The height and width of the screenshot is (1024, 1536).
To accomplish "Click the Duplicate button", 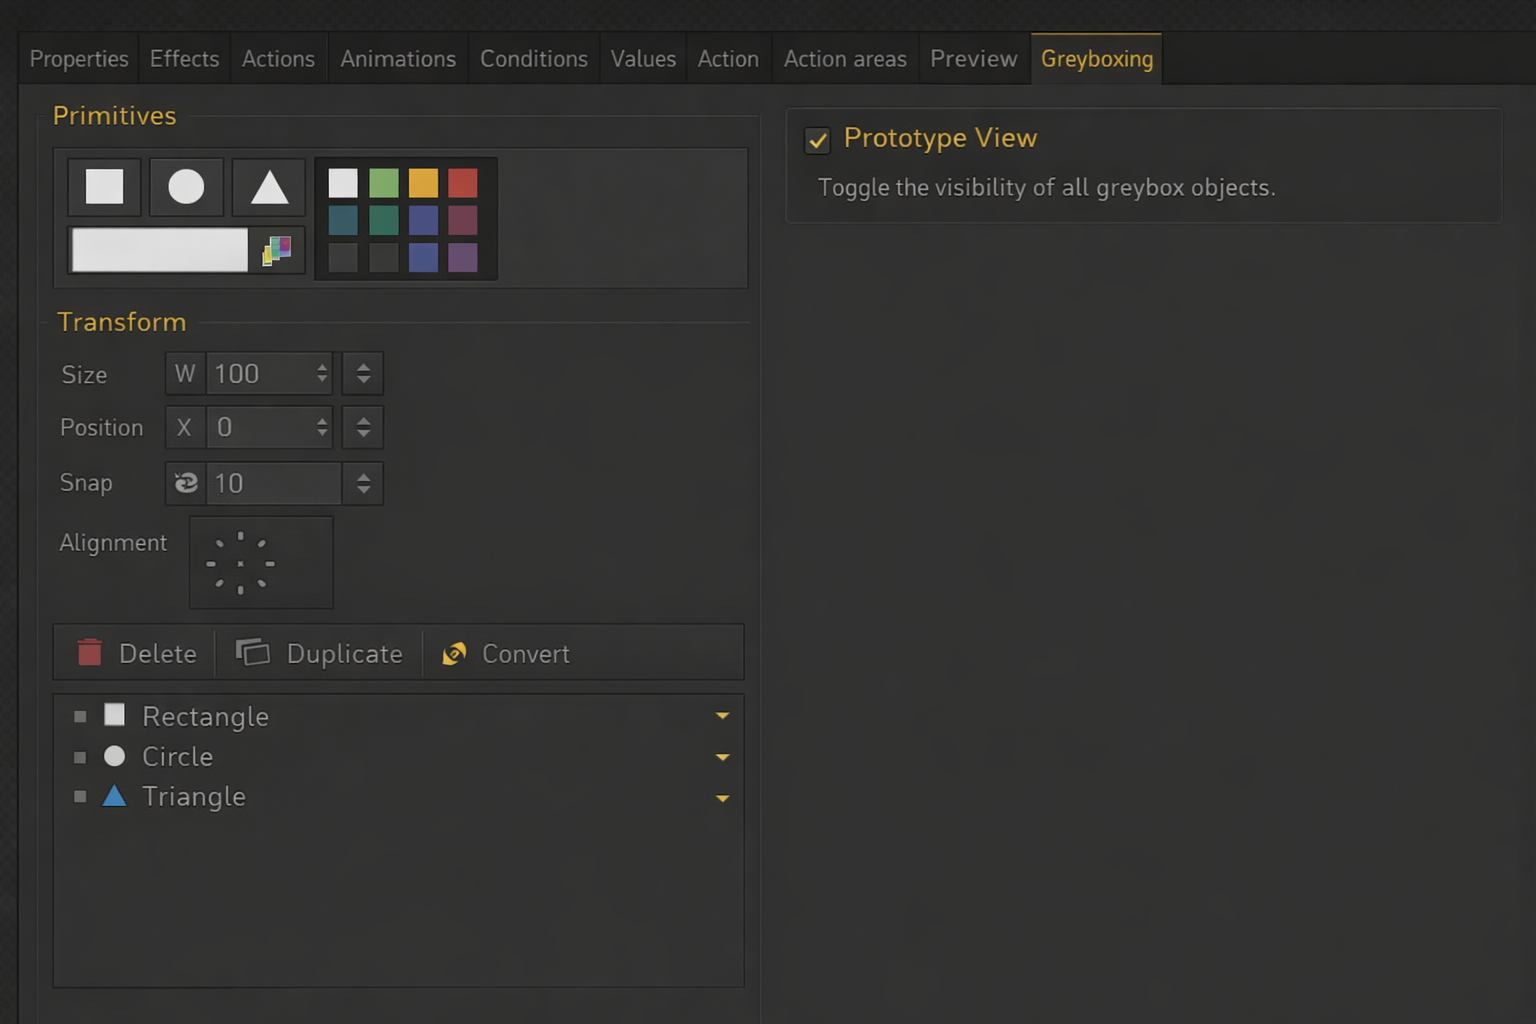I will (319, 653).
